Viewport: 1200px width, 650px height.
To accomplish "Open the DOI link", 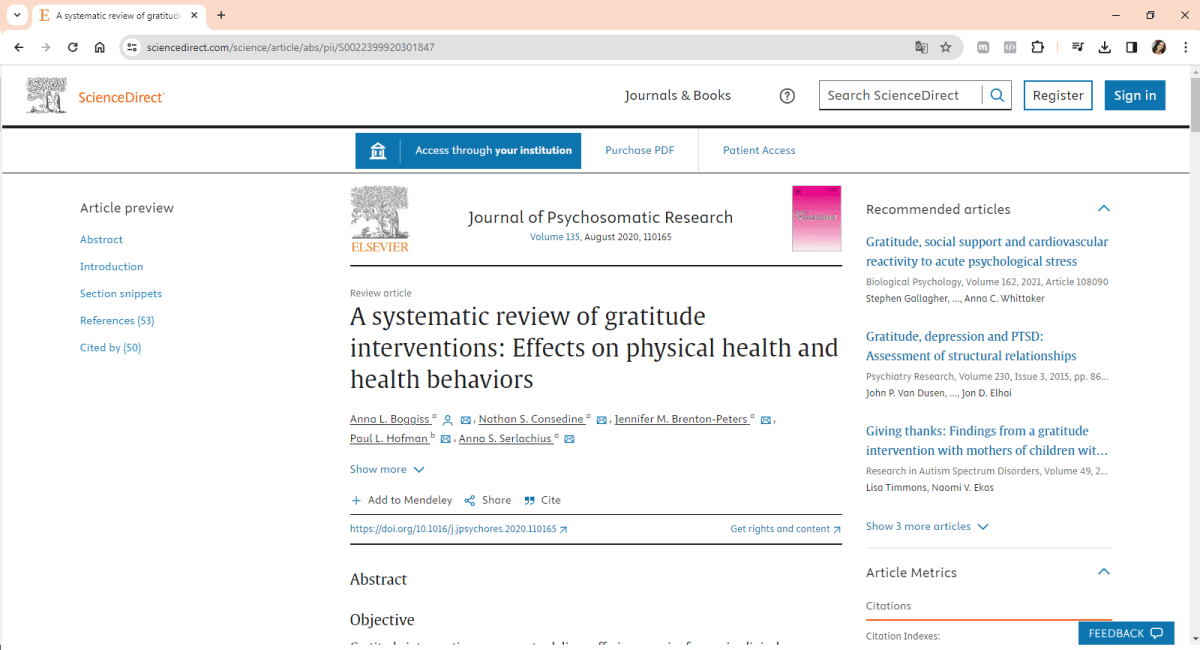I will [458, 529].
